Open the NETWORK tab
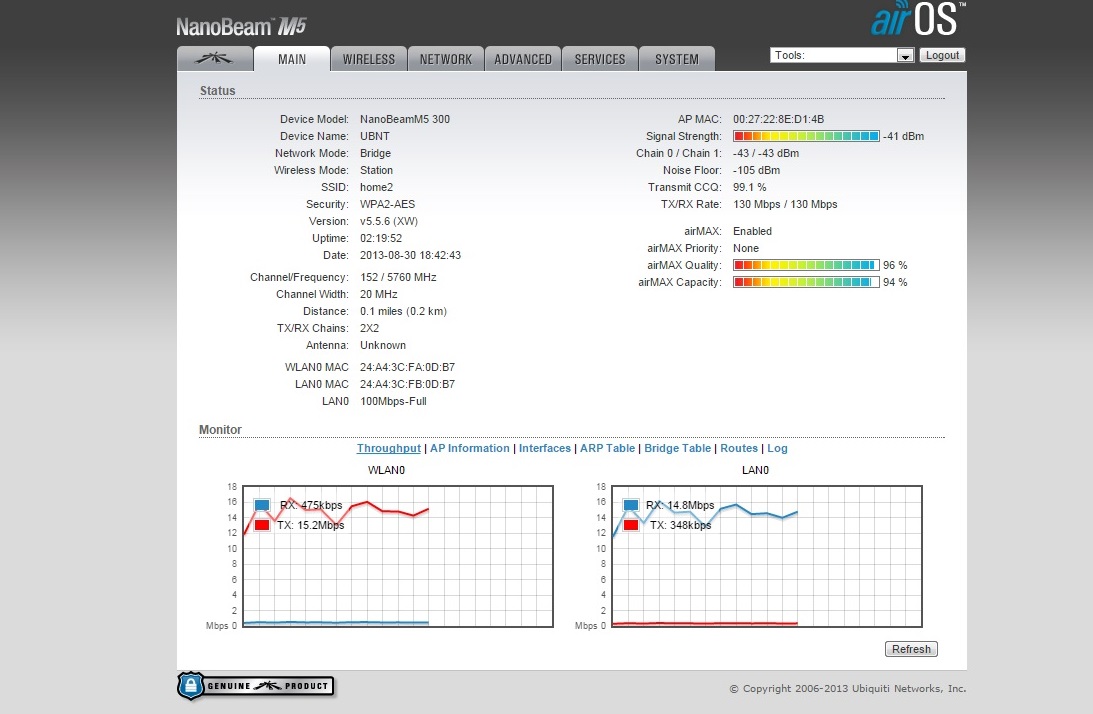Viewport: 1093px width, 714px height. coord(445,59)
